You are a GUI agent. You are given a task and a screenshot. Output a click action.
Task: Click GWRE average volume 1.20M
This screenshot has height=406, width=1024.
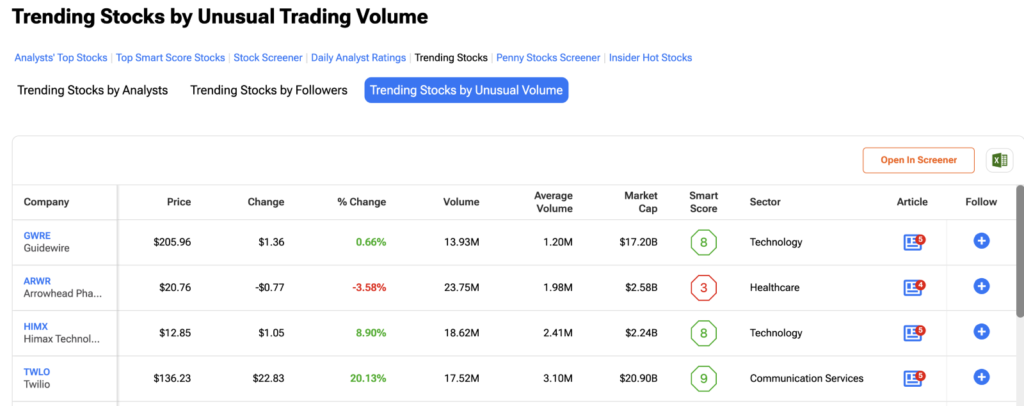coord(557,242)
